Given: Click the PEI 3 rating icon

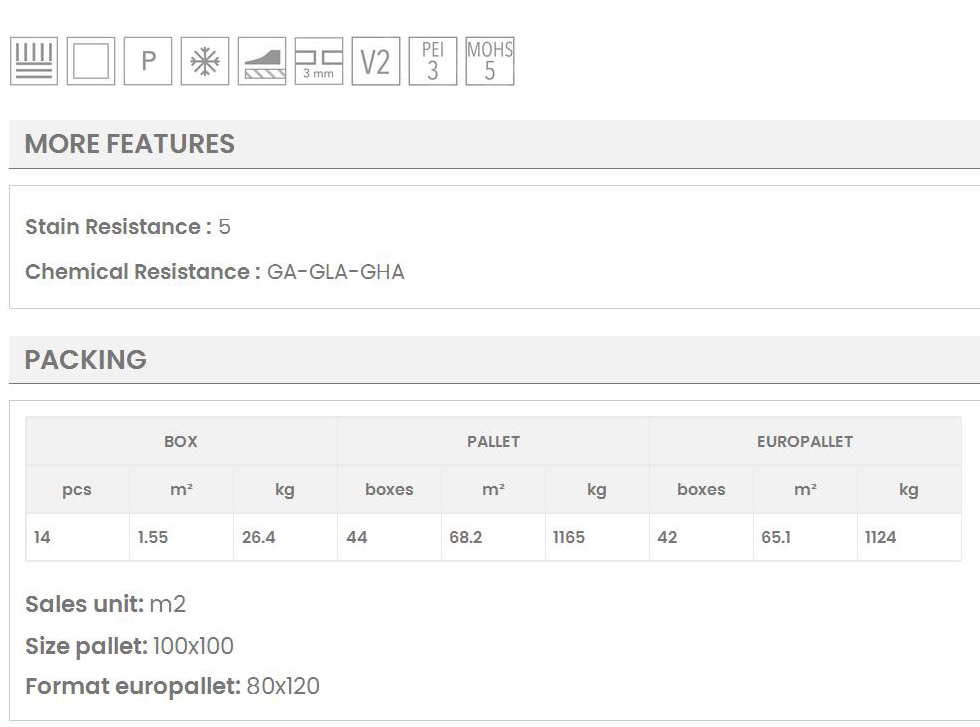Looking at the screenshot, I should point(433,62).
